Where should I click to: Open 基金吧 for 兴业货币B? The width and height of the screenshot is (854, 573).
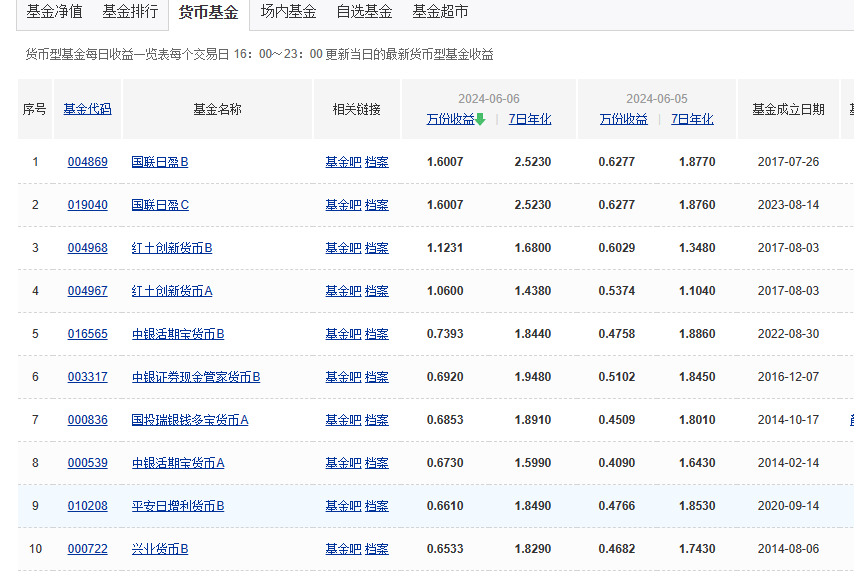tap(343, 549)
